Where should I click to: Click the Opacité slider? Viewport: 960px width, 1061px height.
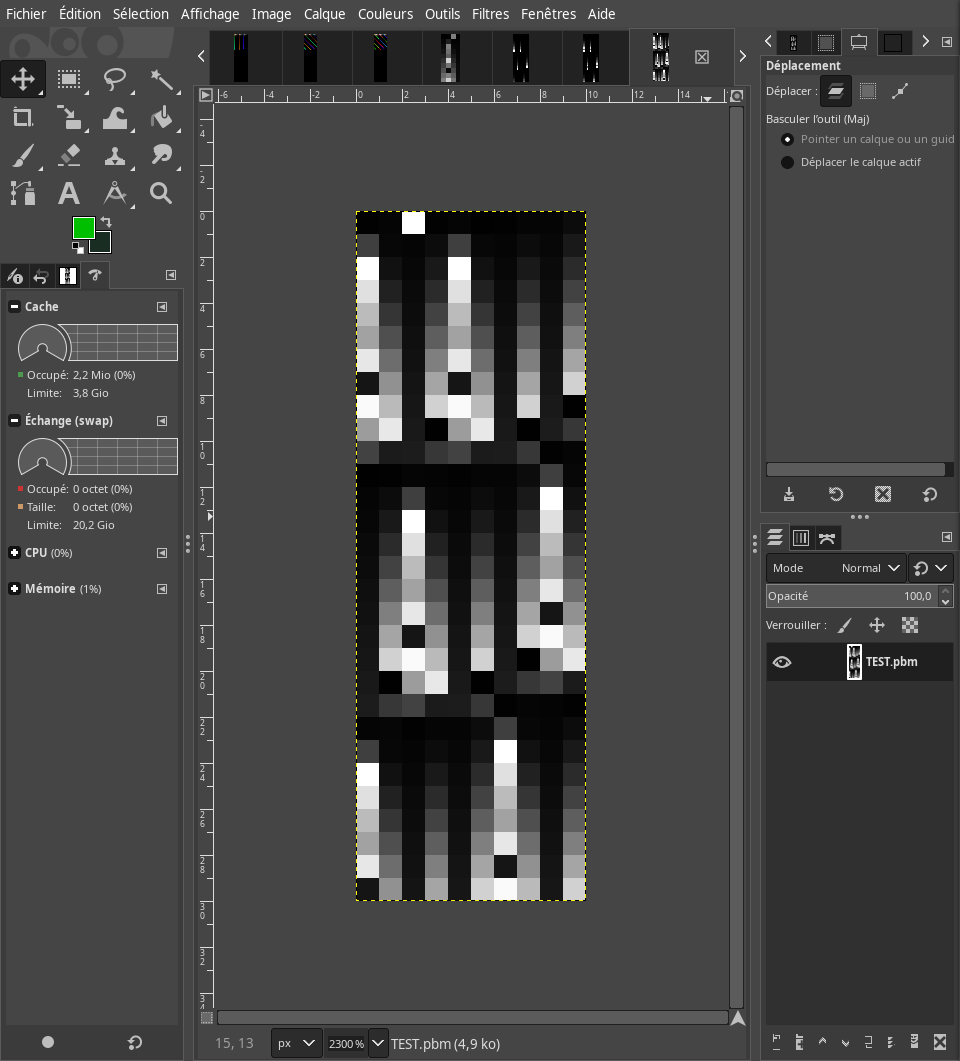click(x=850, y=596)
